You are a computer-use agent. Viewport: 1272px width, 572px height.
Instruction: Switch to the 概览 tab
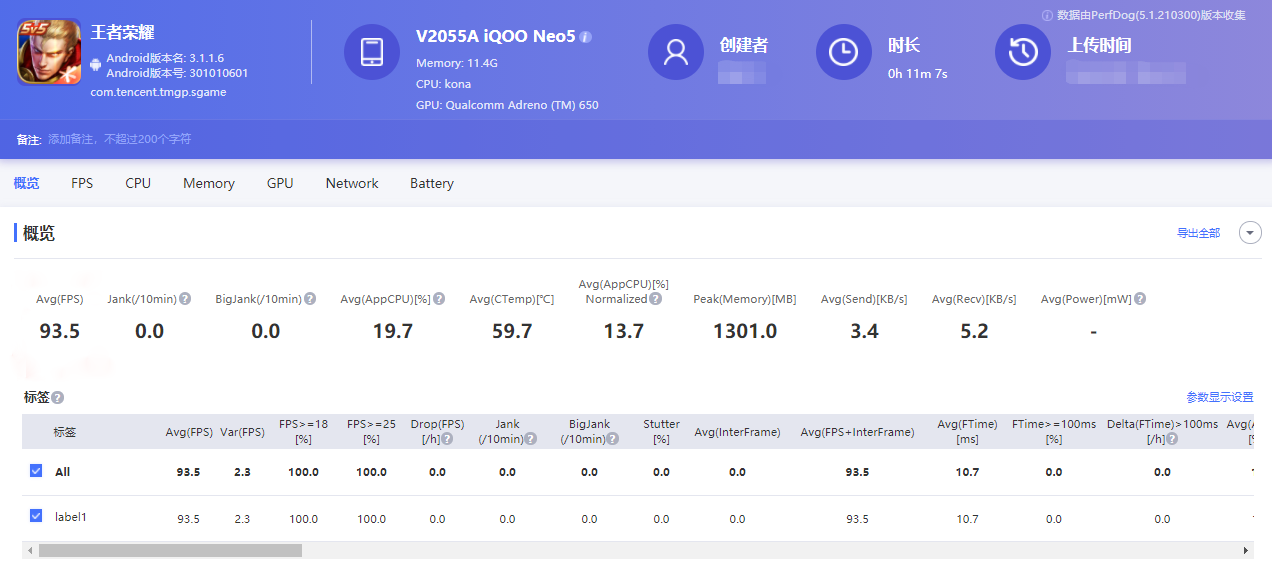(27, 183)
